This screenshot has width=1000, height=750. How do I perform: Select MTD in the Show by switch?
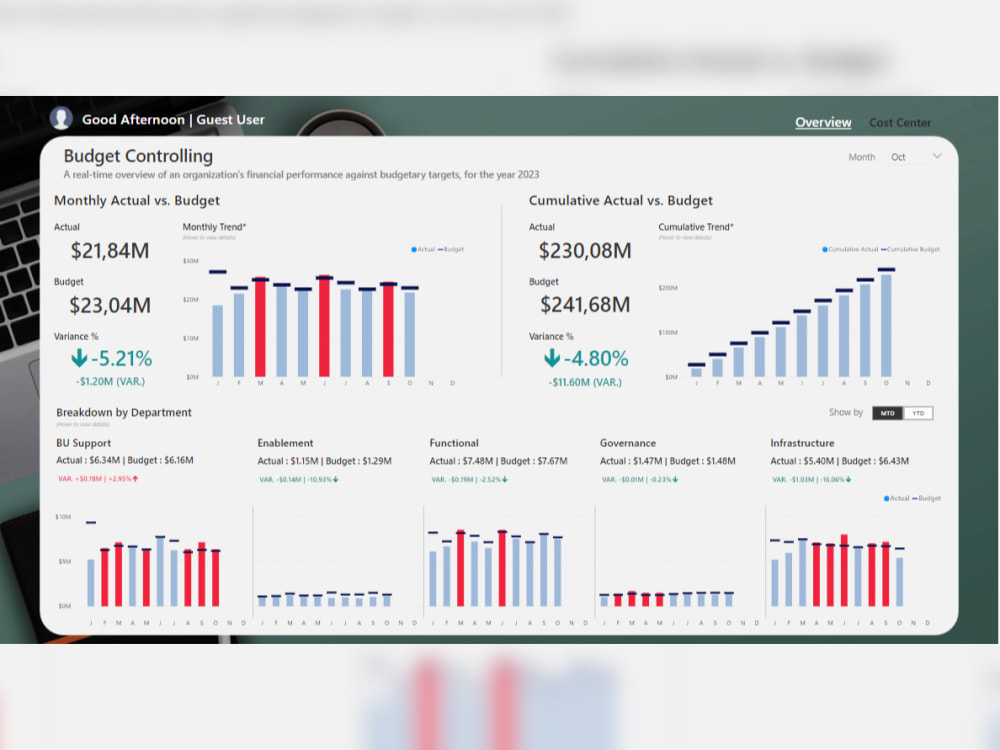(886, 412)
